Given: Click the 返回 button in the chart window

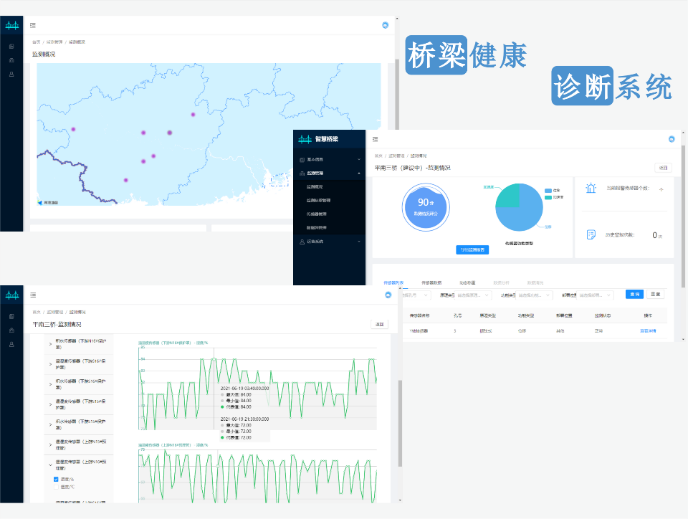Looking at the screenshot, I should point(380,324).
